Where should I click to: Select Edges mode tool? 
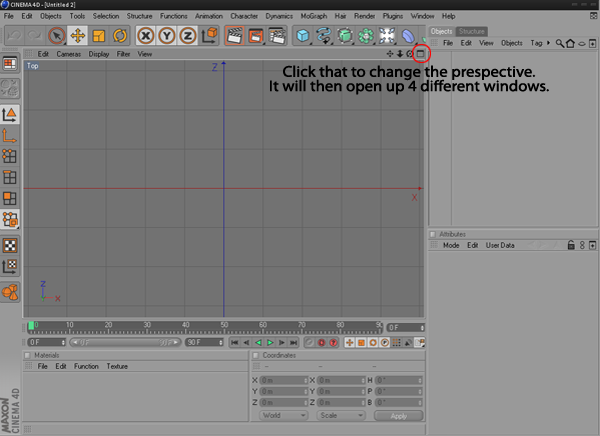(10, 177)
